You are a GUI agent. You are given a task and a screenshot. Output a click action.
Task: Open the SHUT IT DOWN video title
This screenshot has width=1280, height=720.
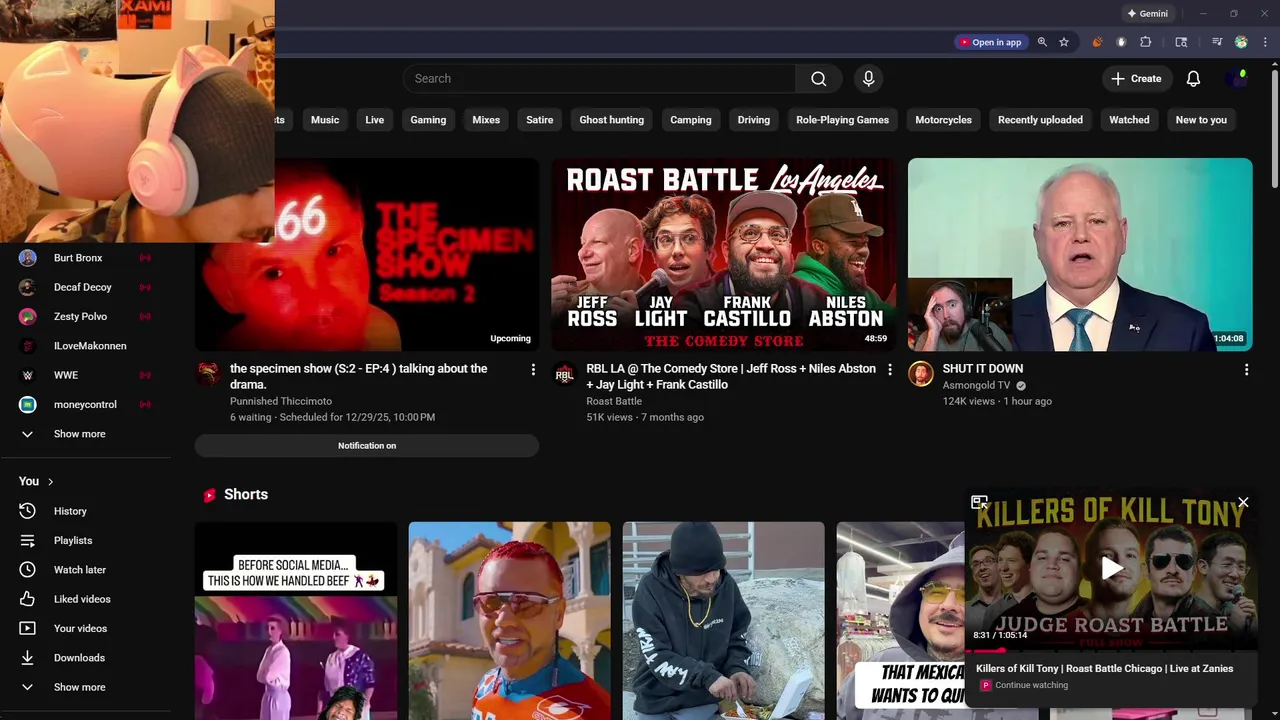(x=983, y=369)
